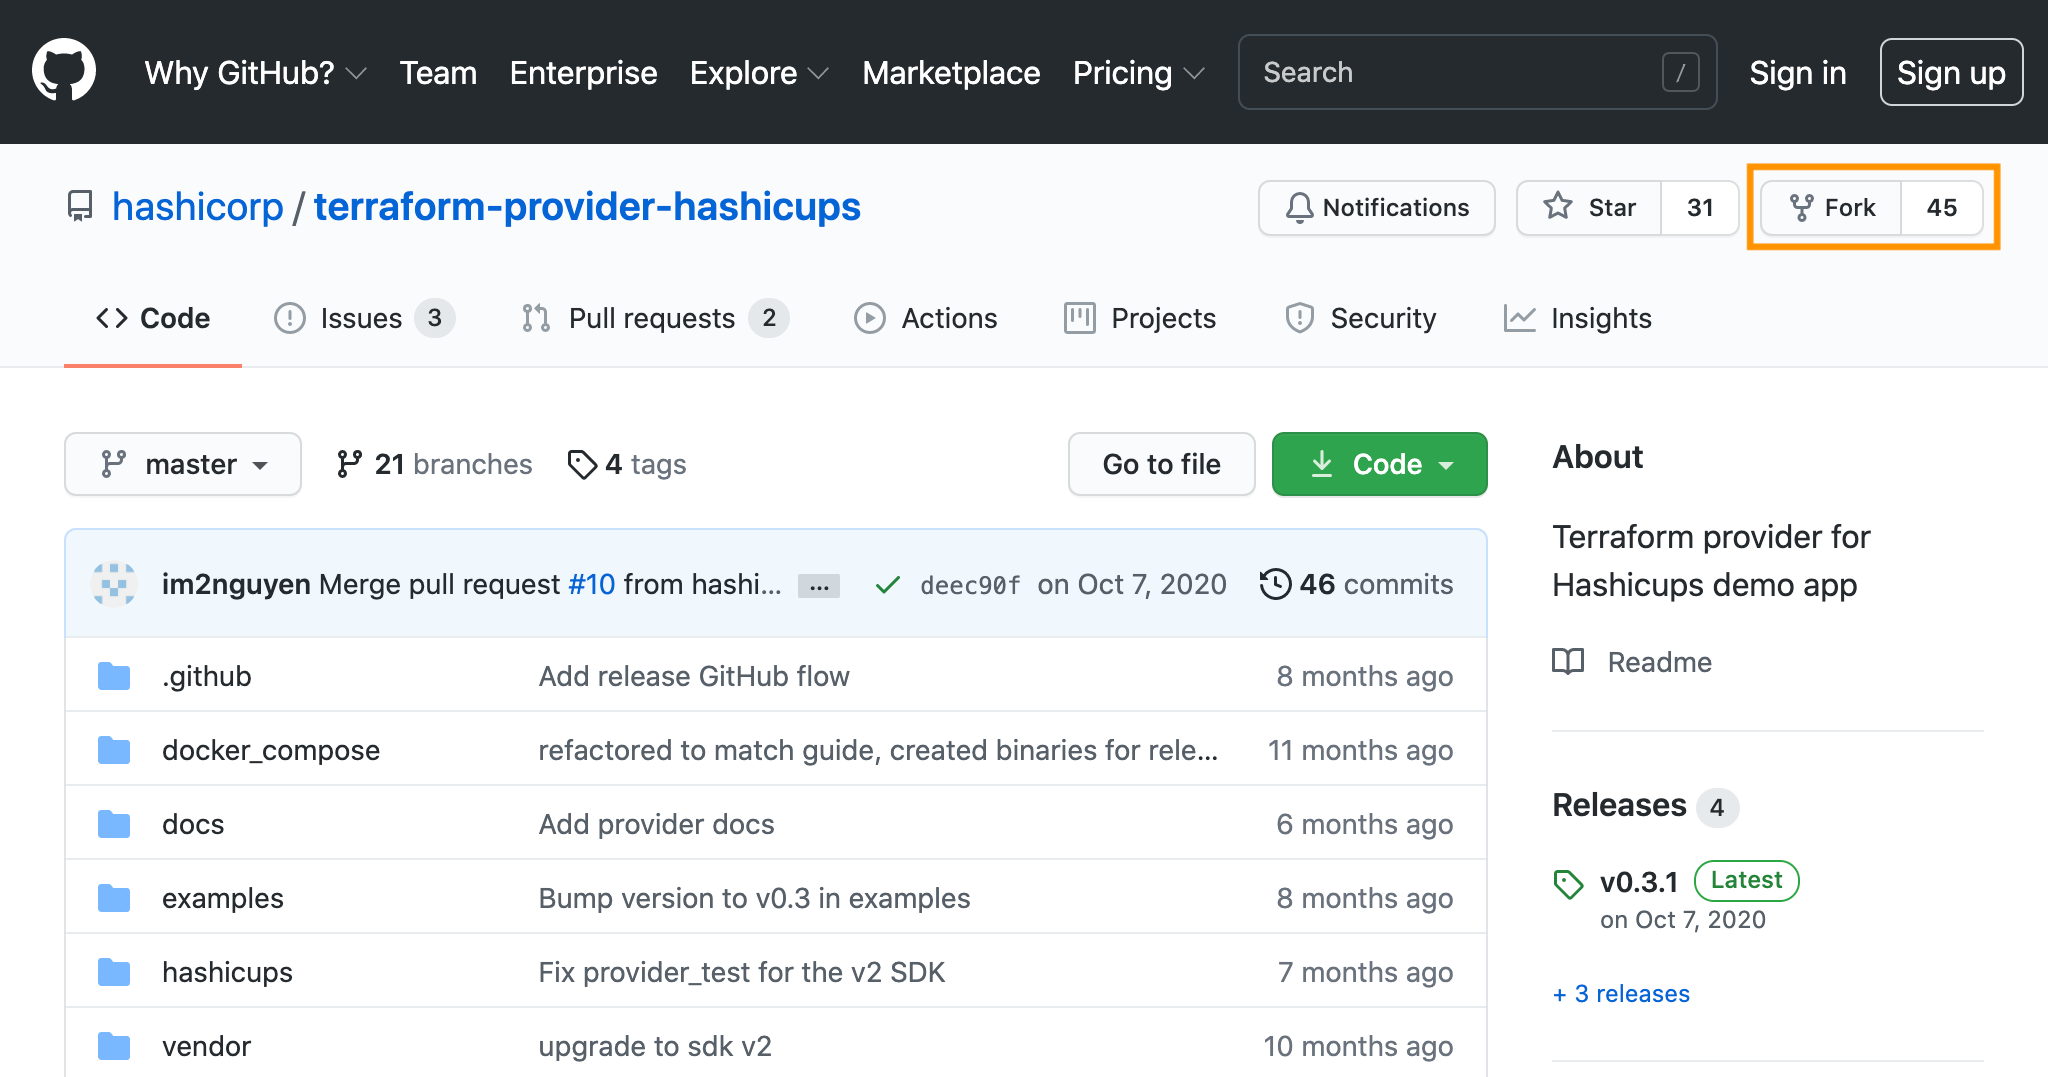Click the v0.3.1 release tag icon
2048x1077 pixels.
pos(1568,883)
